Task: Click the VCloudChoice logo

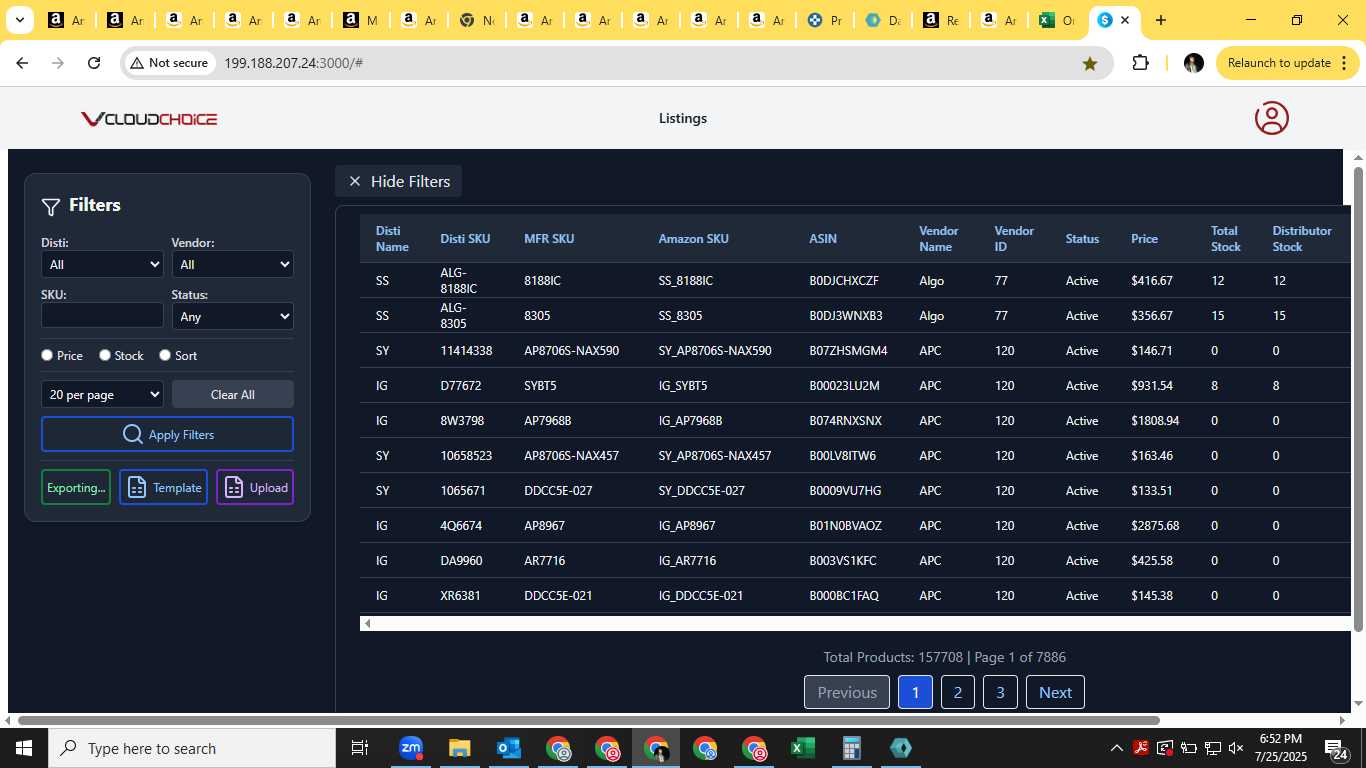Action: (149, 119)
